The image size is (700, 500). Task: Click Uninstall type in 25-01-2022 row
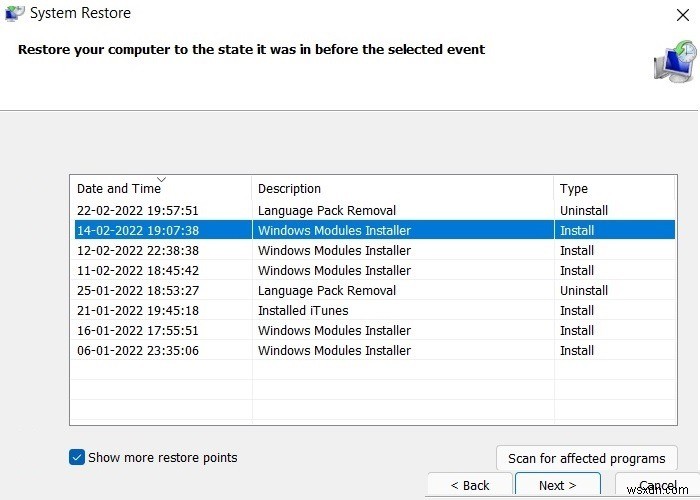(584, 291)
